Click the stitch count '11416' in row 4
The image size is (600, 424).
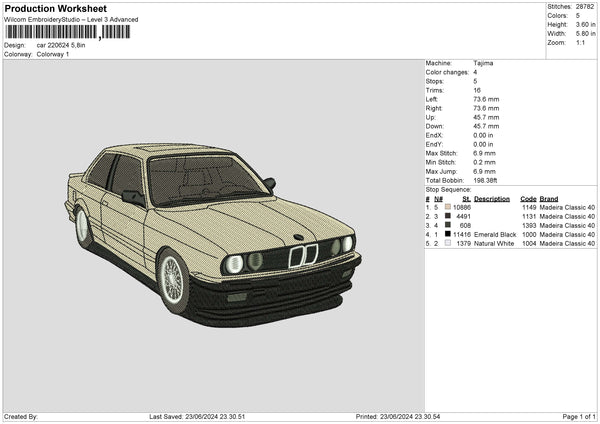[462, 234]
